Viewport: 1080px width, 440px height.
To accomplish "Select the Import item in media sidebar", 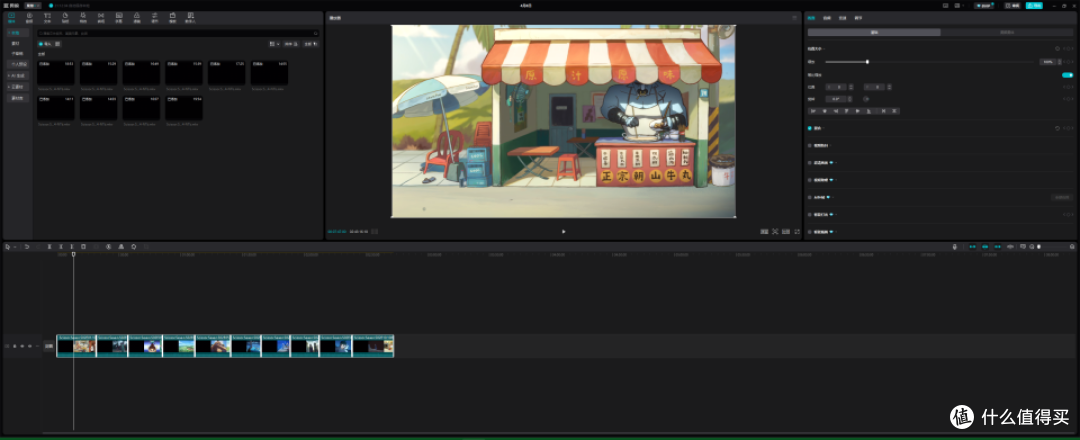I will (x=16, y=43).
